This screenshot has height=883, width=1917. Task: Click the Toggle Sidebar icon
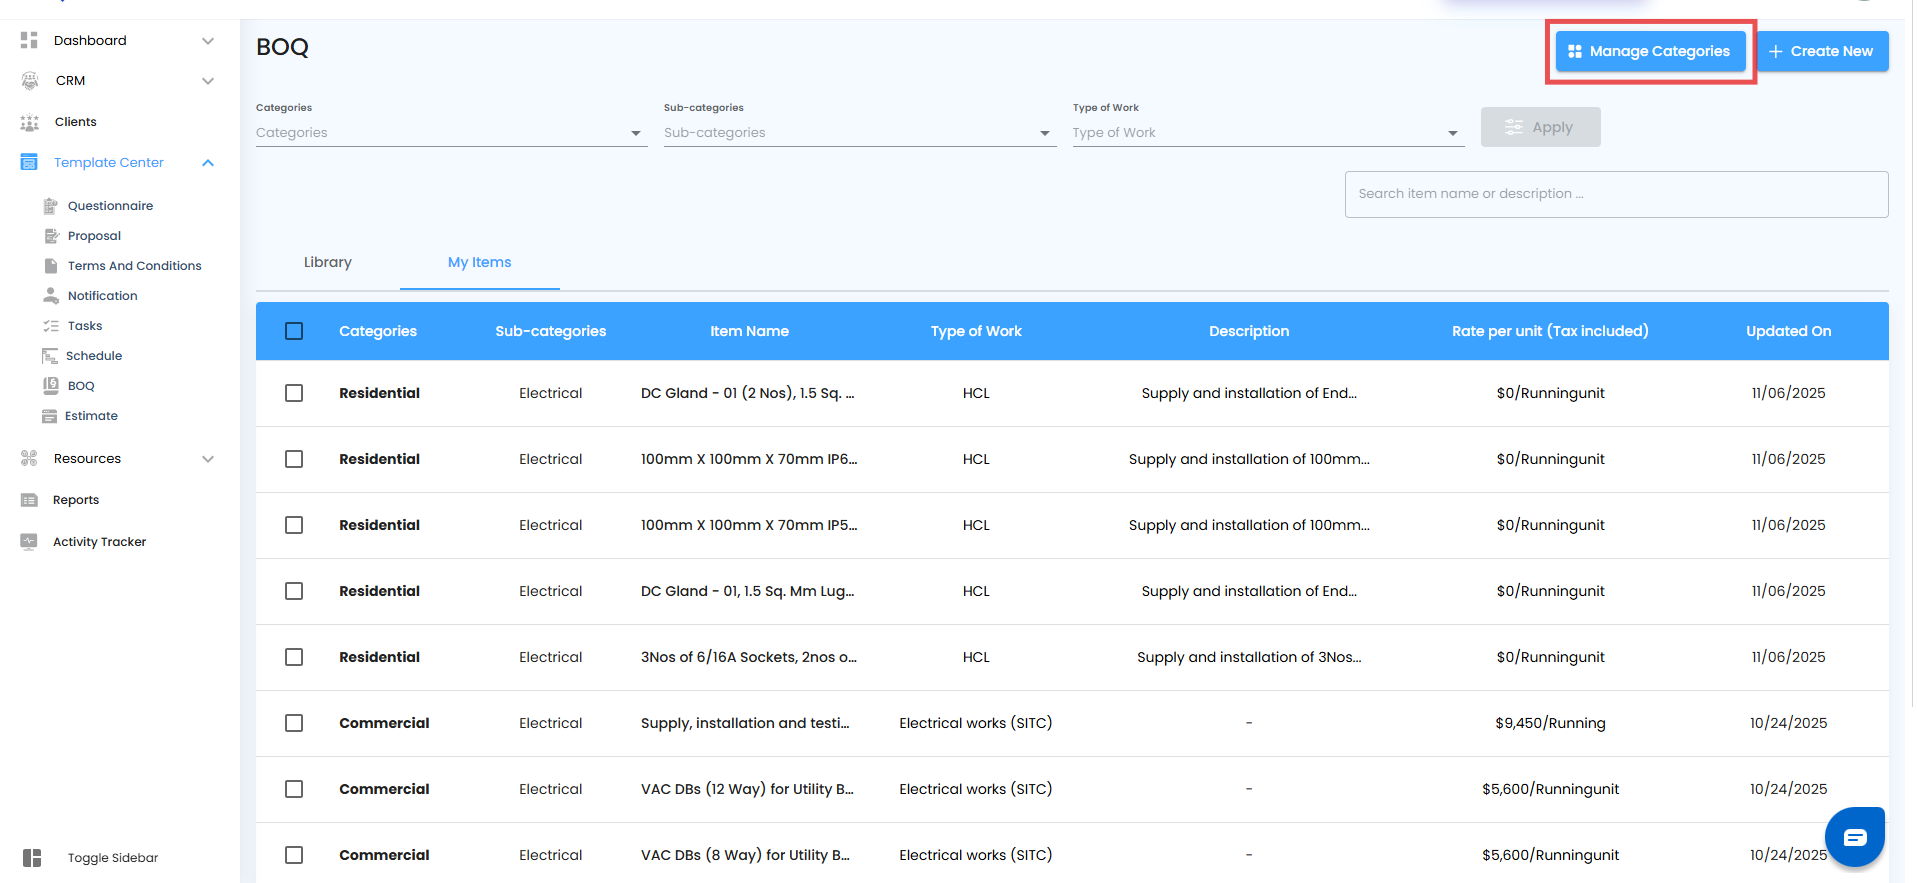point(32,858)
